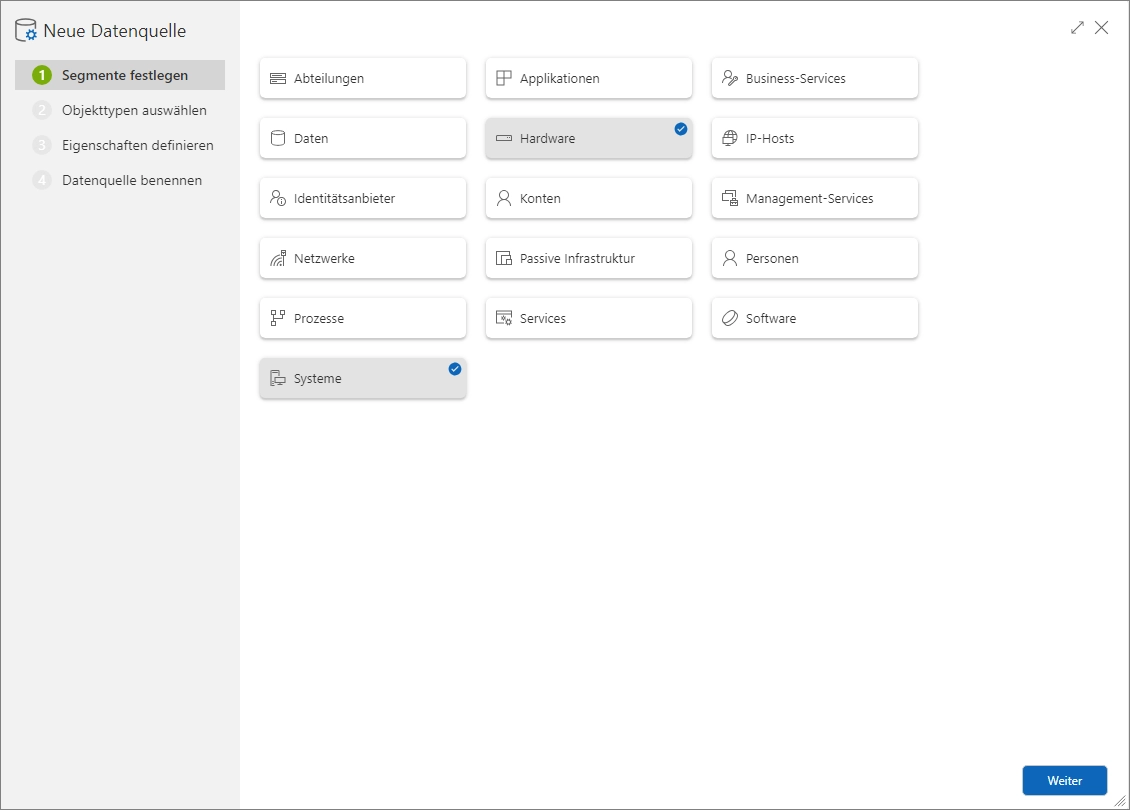The image size is (1130, 810).
Task: Toggle the Konten segment tile
Action: click(588, 199)
